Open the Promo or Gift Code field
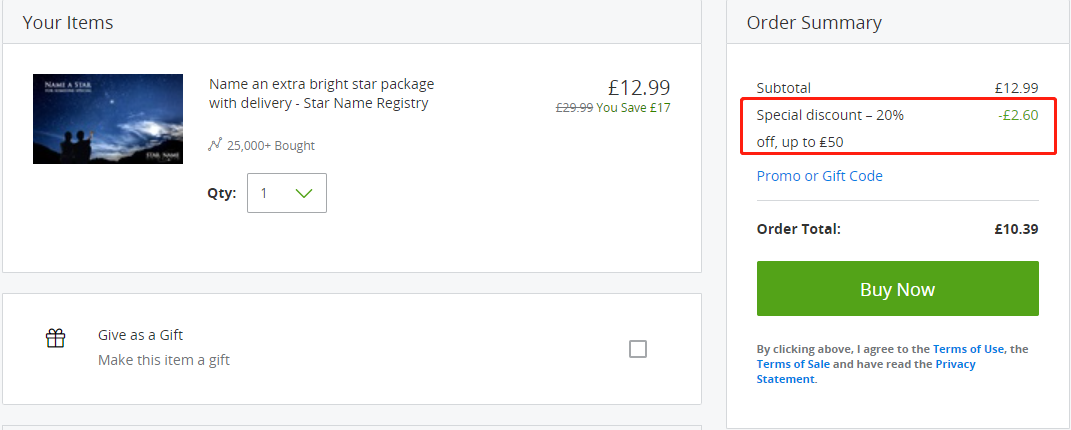This screenshot has width=1071, height=430. tap(820, 176)
